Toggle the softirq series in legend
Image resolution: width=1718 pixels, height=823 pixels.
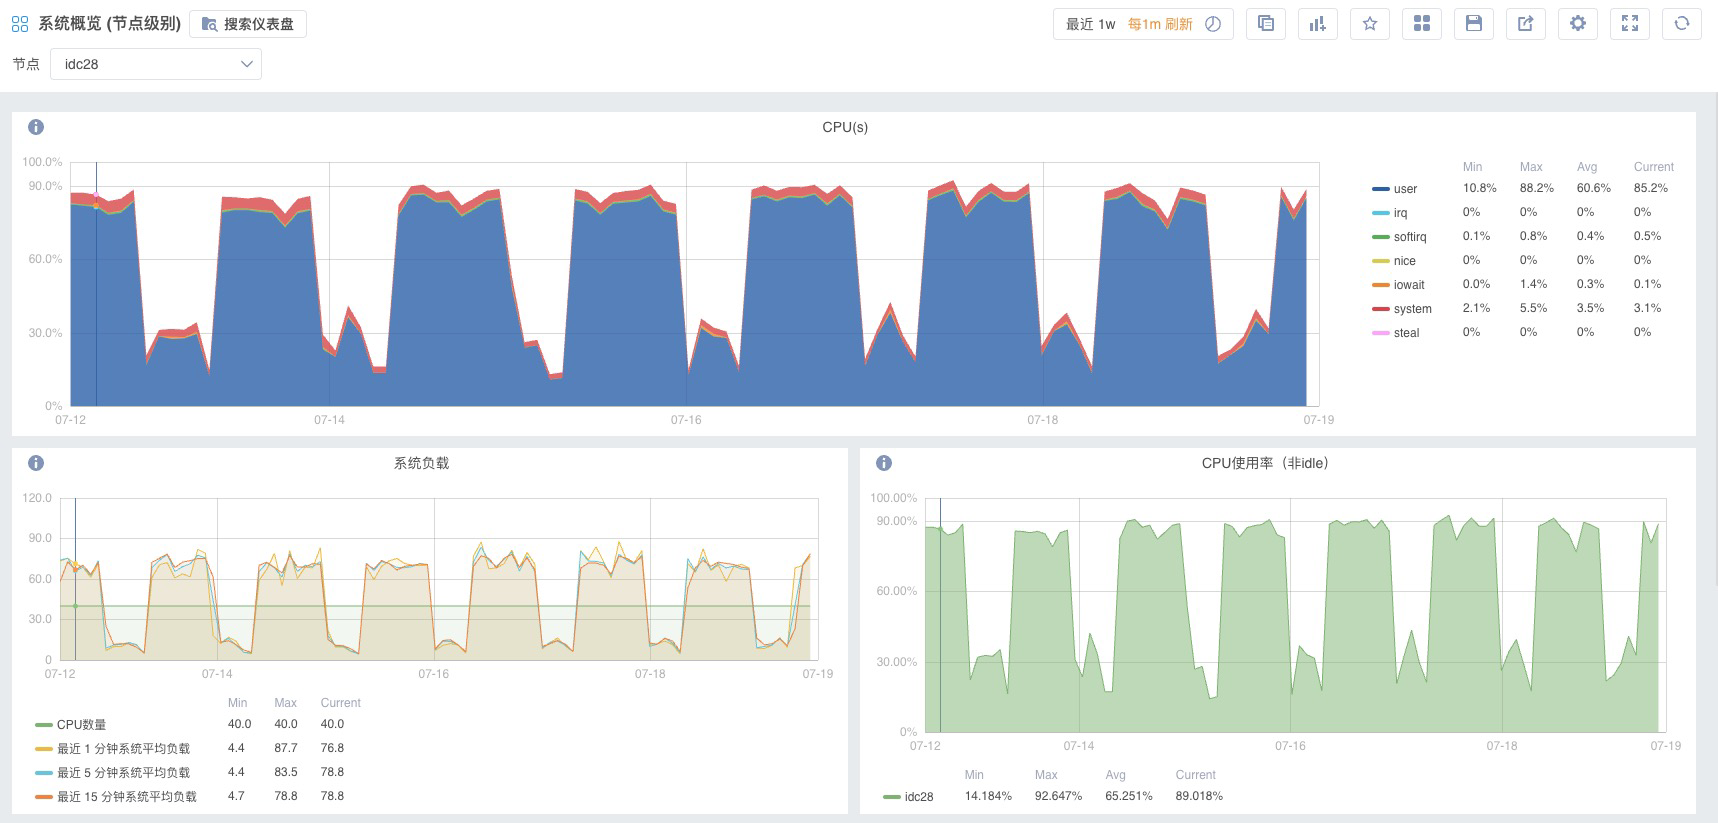(x=1410, y=237)
